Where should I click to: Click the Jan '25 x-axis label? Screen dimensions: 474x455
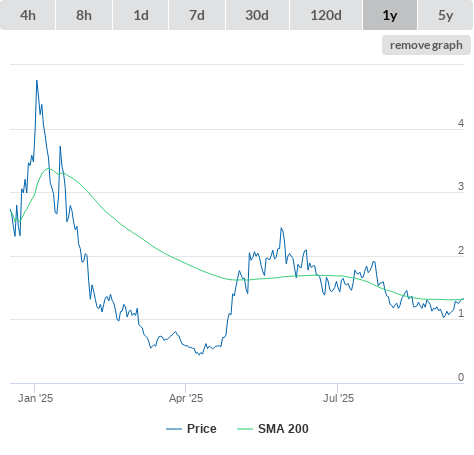(35, 398)
